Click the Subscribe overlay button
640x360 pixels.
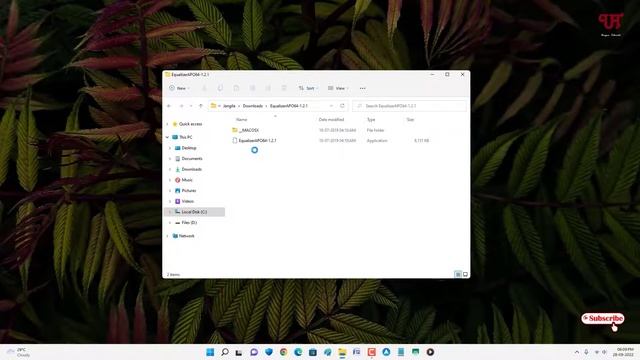[603, 318]
